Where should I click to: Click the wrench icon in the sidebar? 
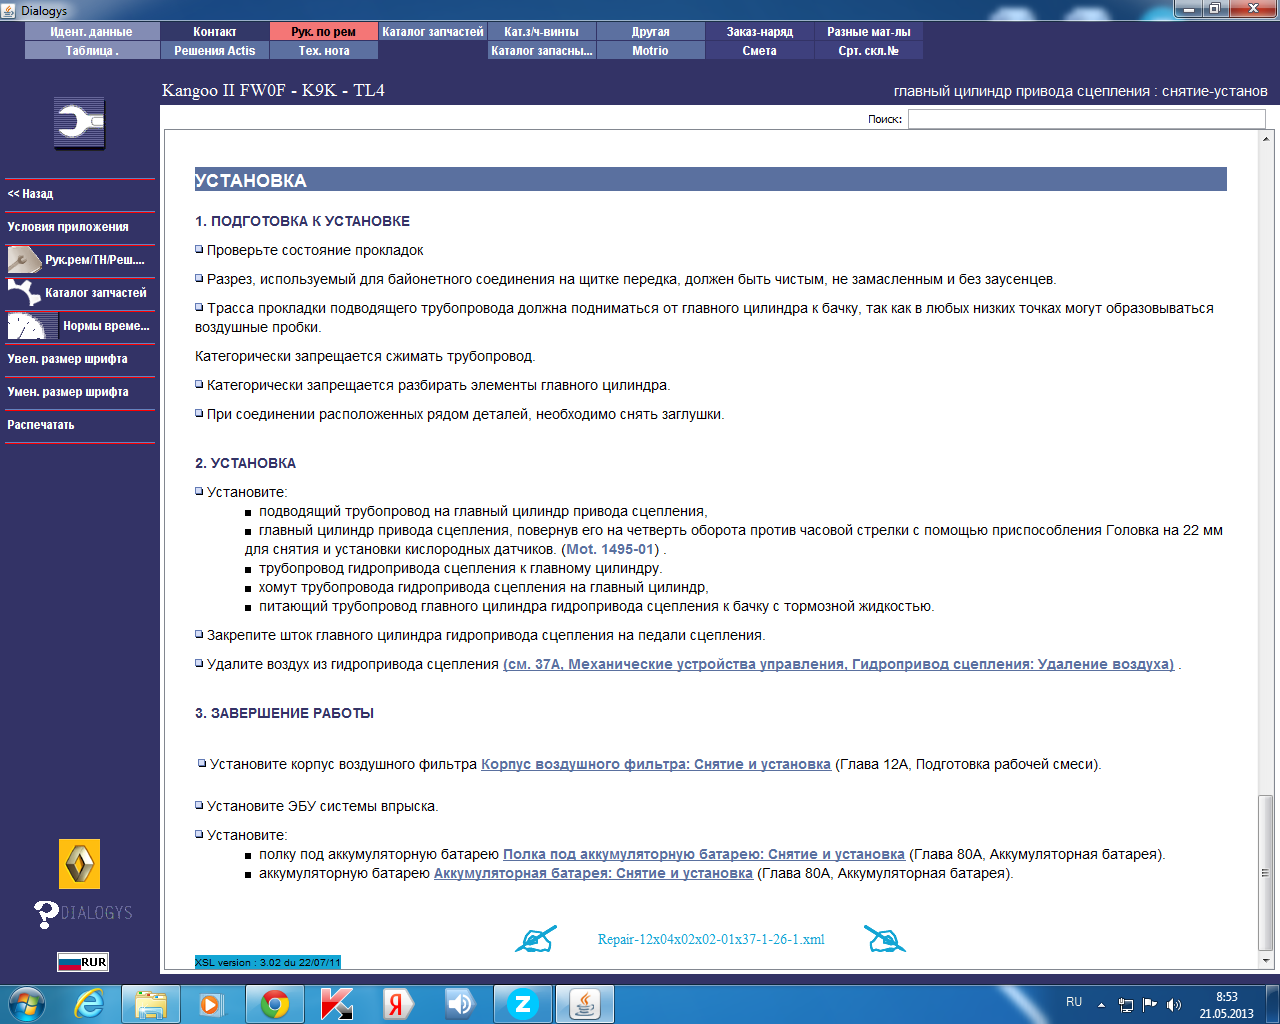coord(79,124)
